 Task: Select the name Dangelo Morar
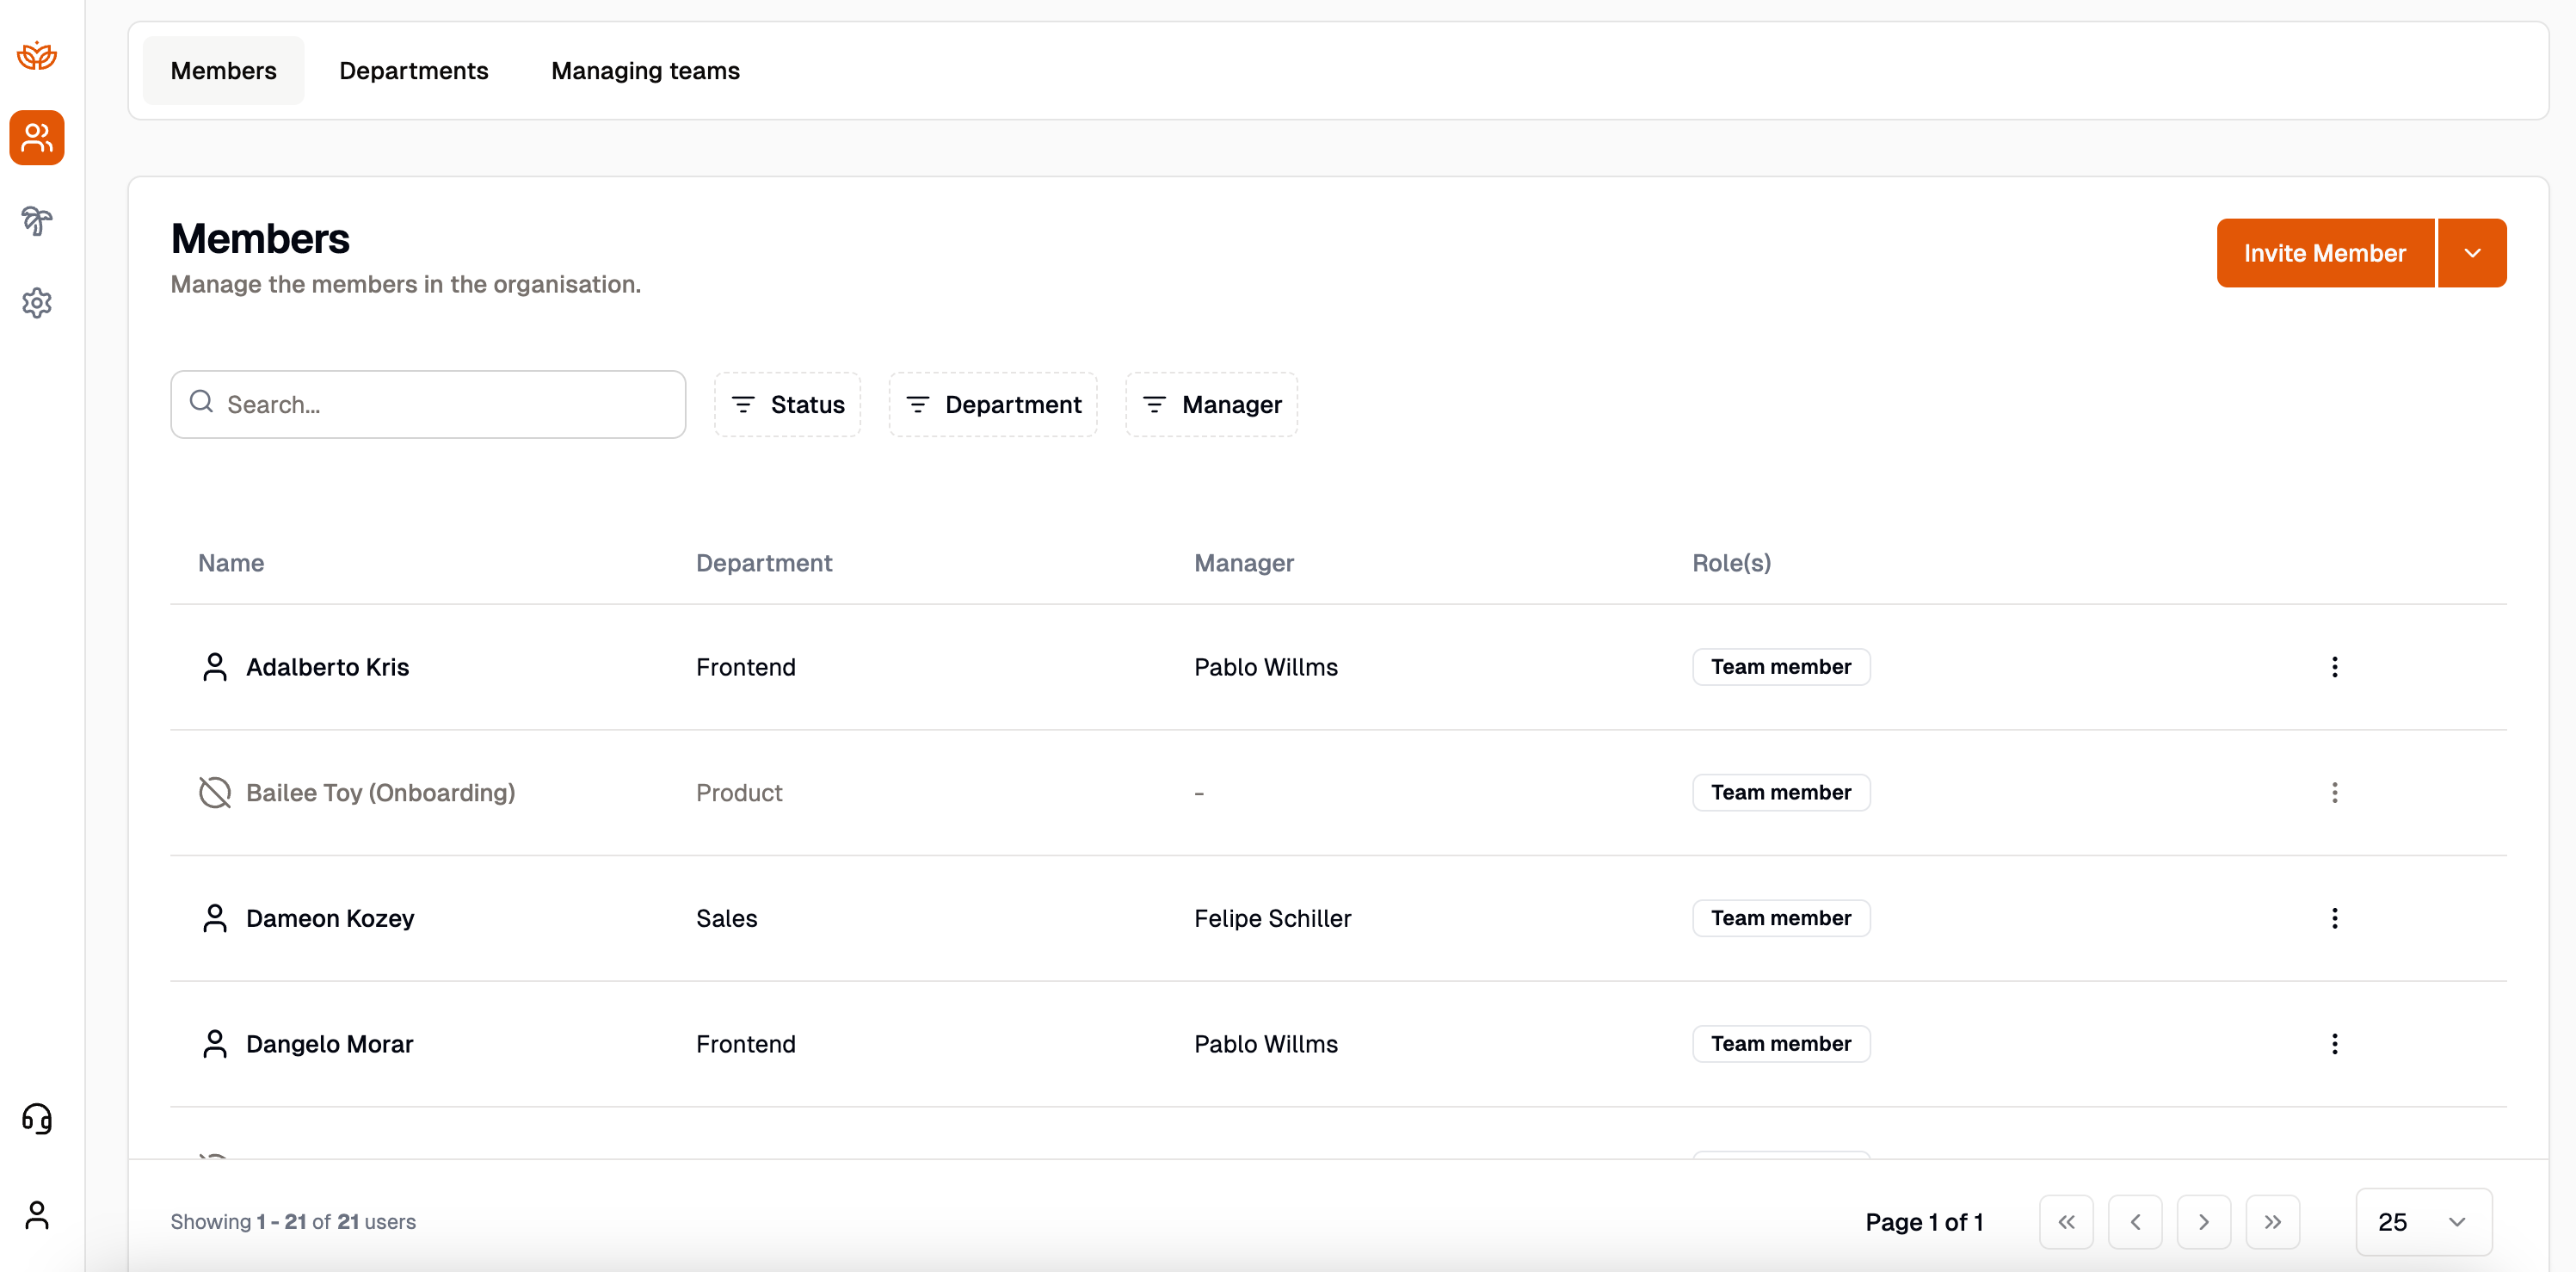329,1044
